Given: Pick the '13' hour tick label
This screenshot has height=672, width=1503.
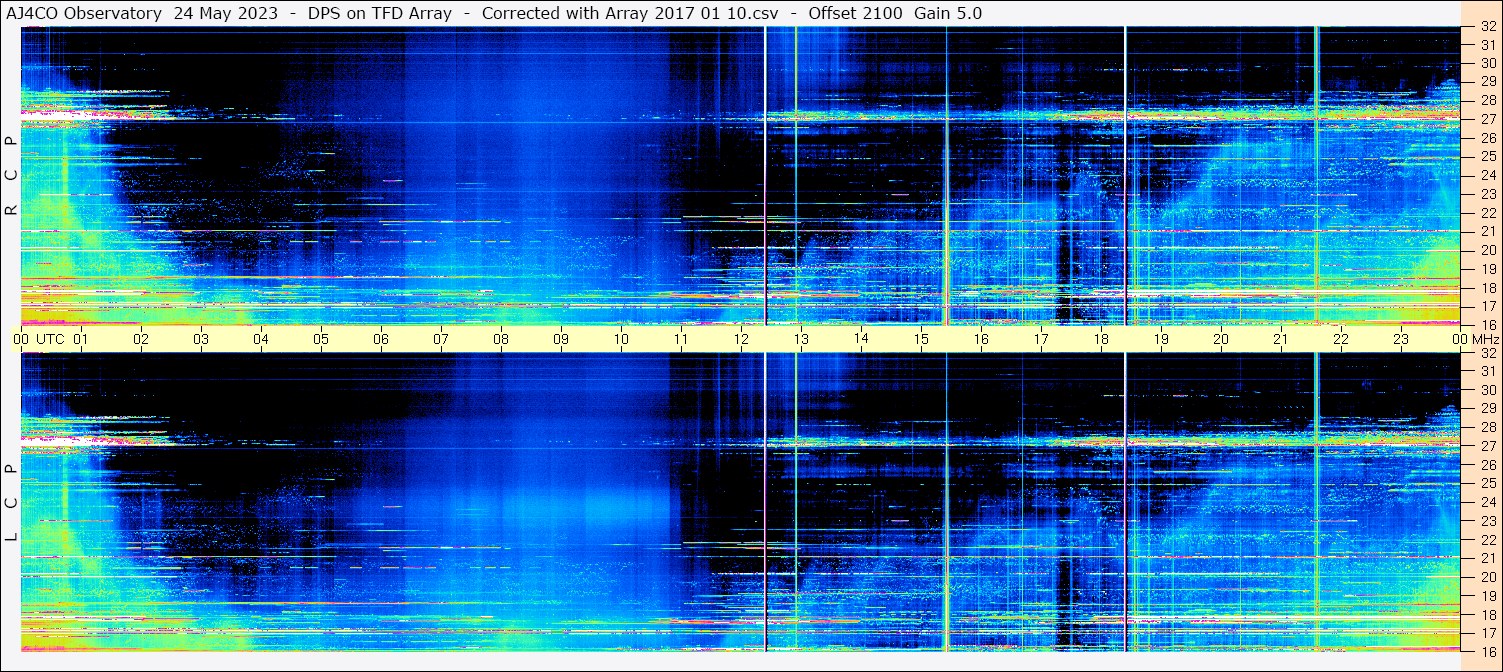Looking at the screenshot, I should click(801, 339).
